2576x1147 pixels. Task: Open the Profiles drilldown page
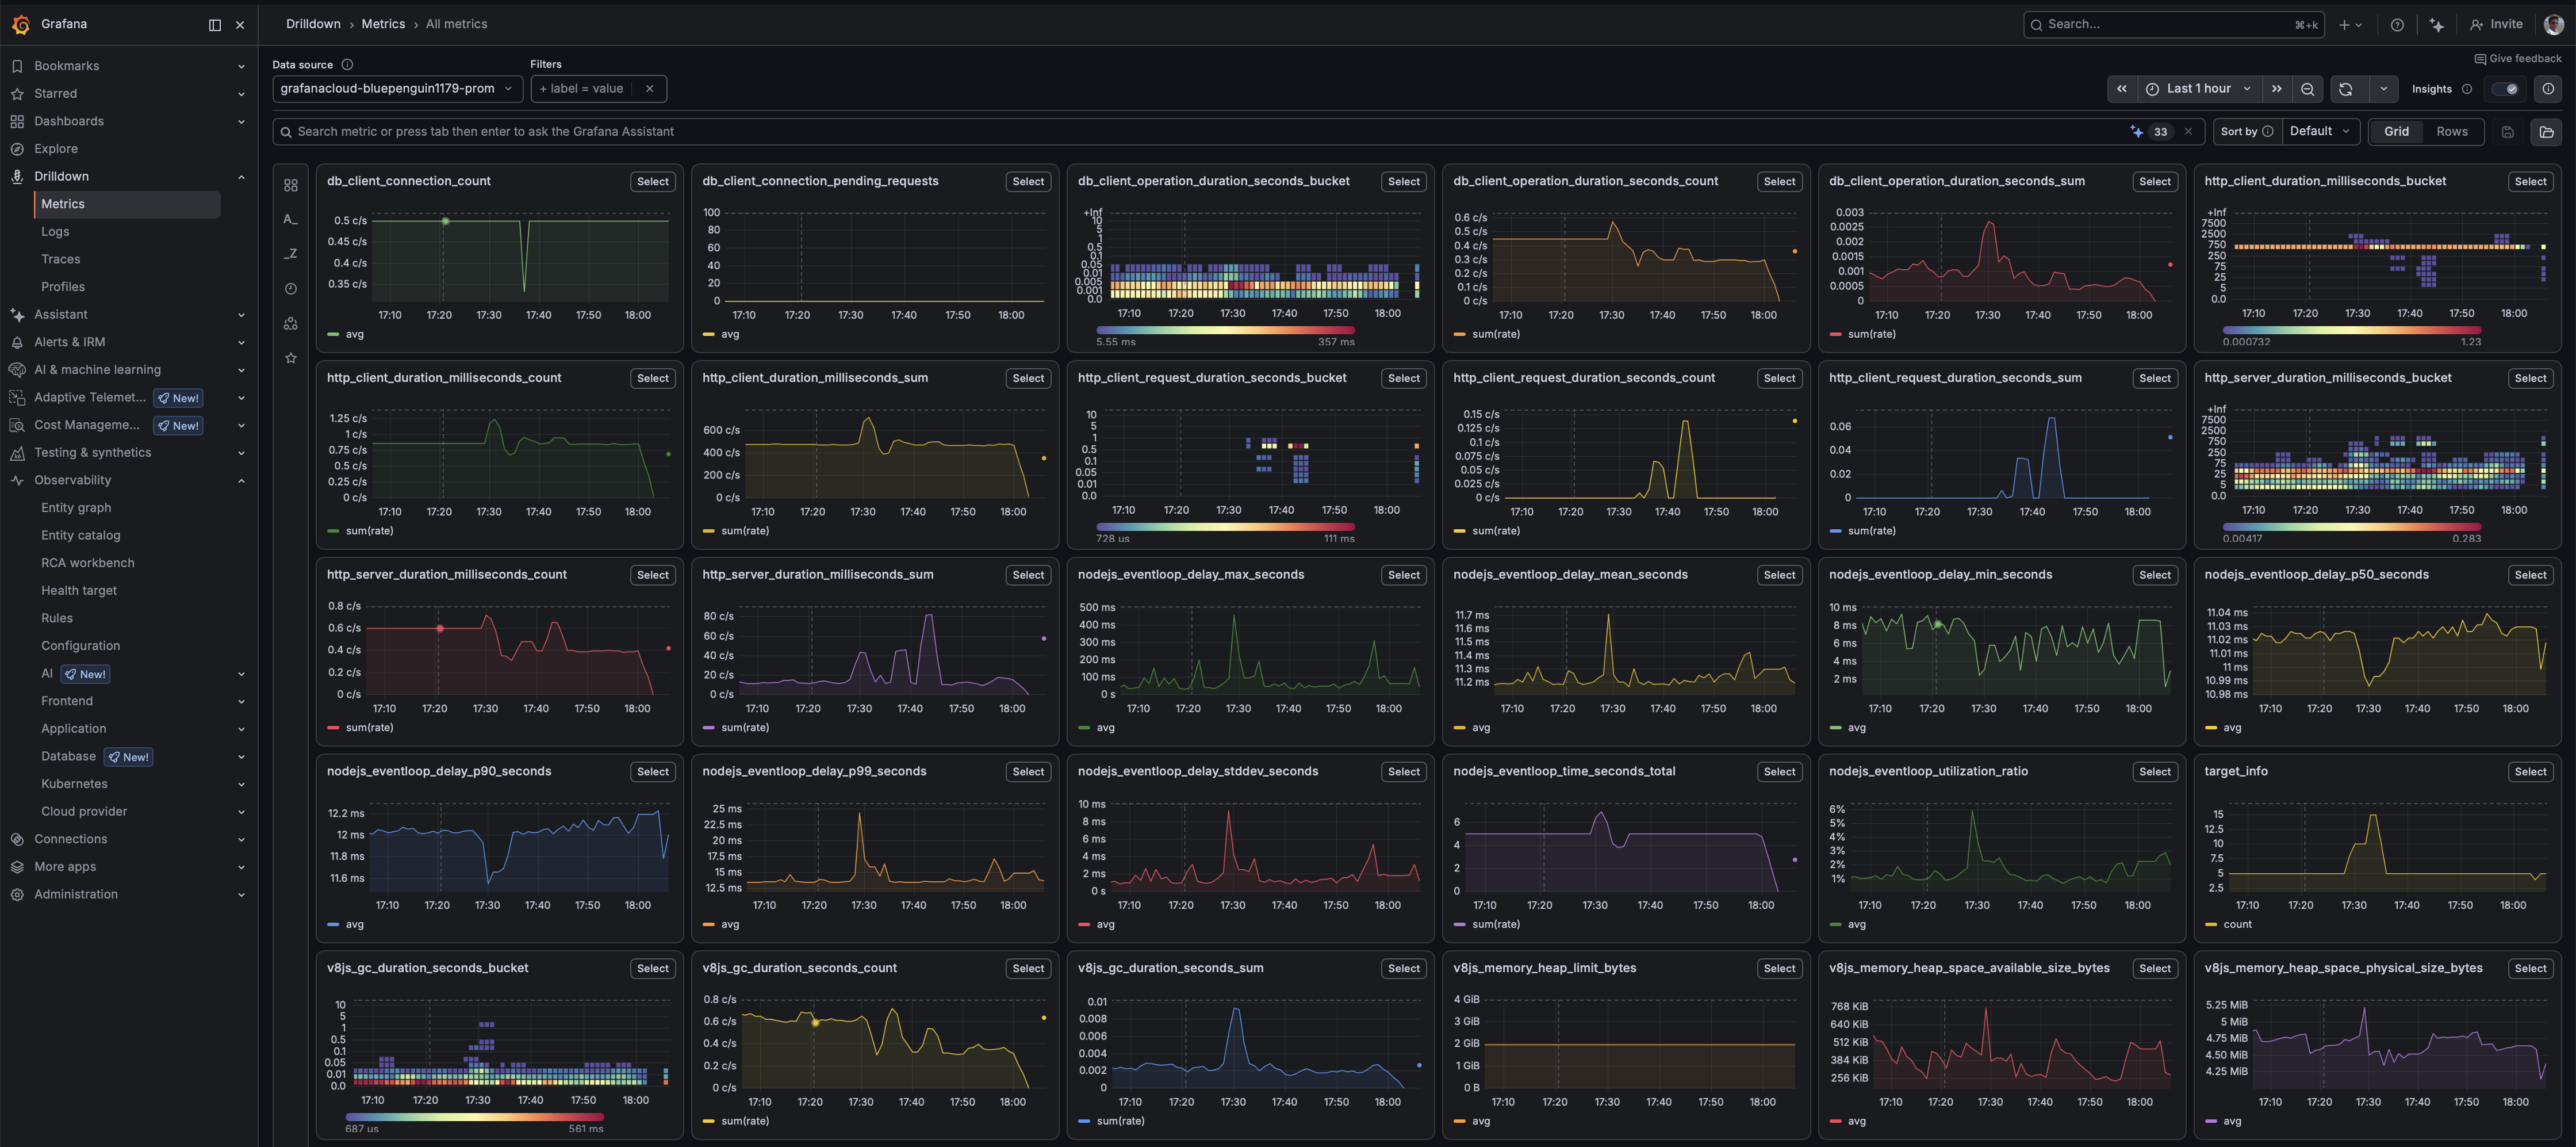(x=63, y=287)
